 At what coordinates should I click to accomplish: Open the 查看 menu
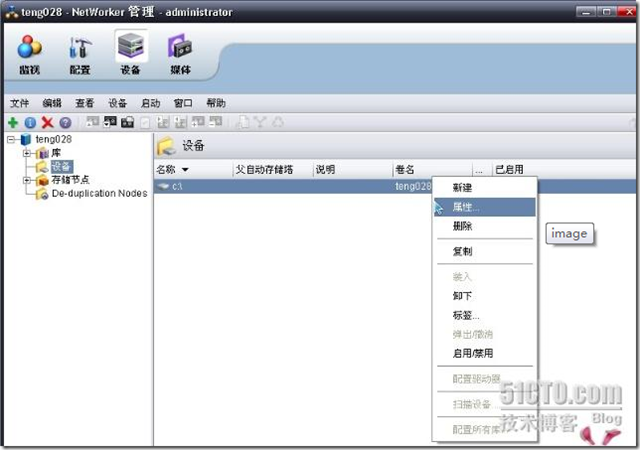pos(85,103)
